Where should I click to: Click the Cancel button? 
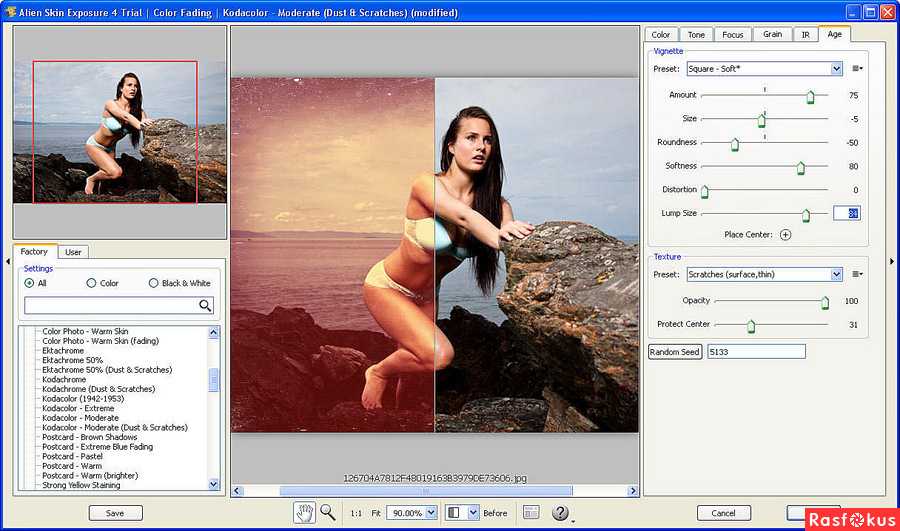tap(723, 513)
